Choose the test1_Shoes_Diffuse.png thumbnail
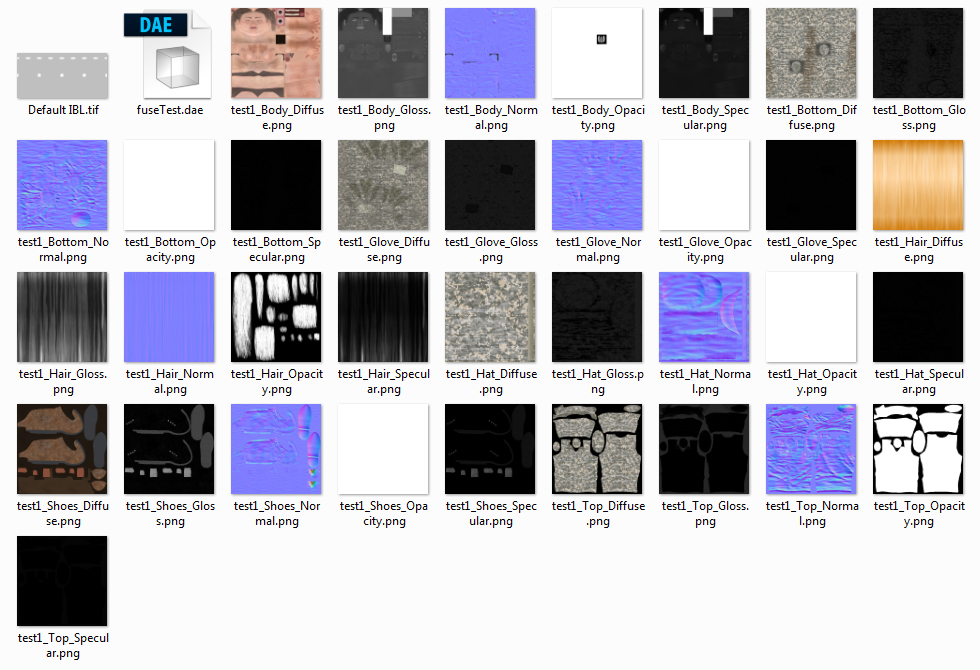 coord(62,449)
